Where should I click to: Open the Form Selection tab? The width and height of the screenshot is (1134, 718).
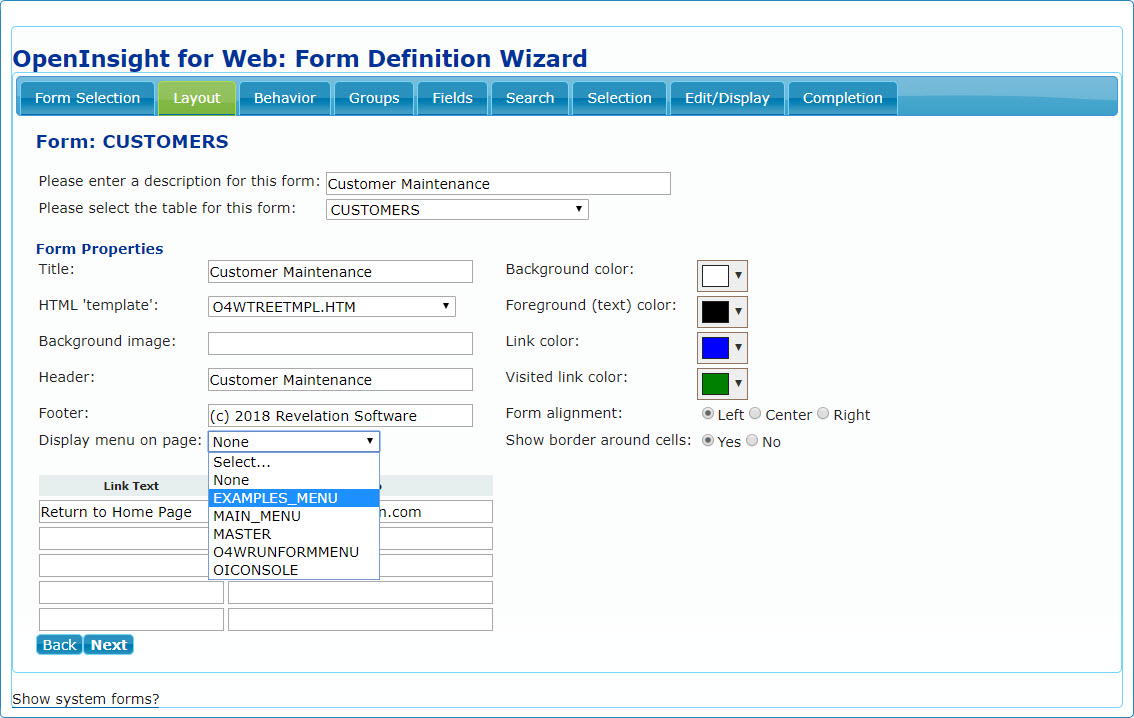[88, 98]
